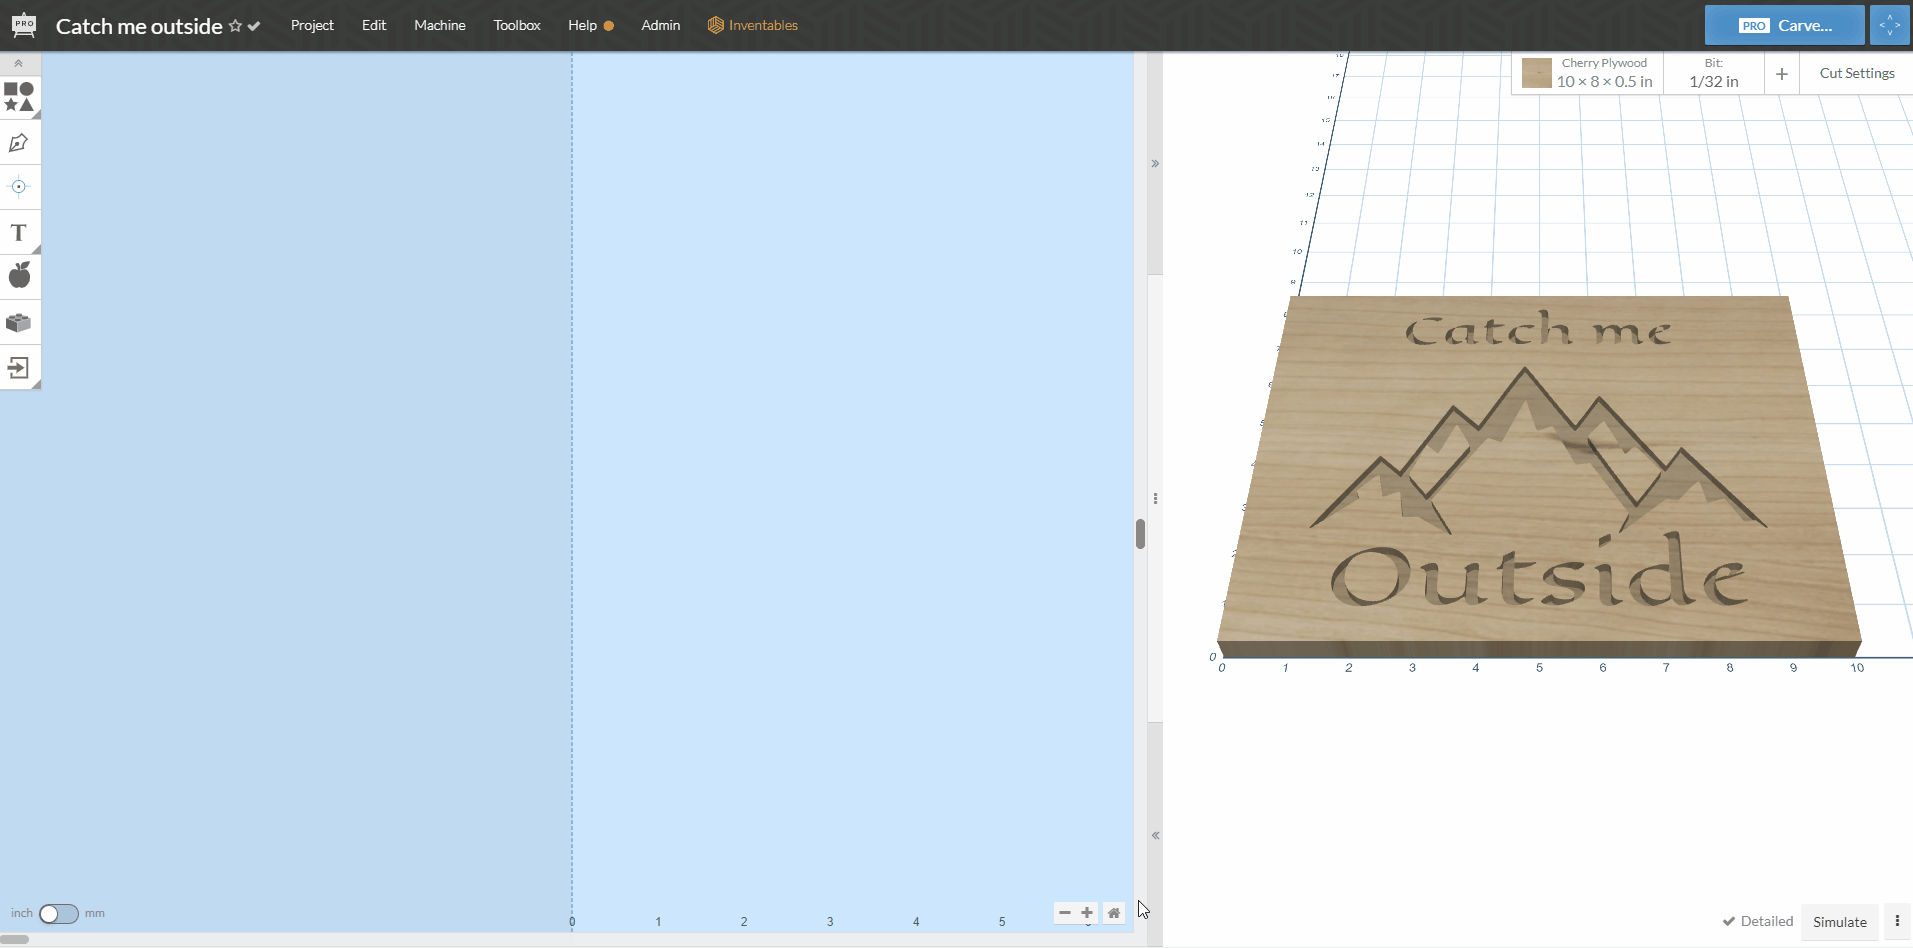Image resolution: width=1913 pixels, height=948 pixels.
Task: Click the Simulate button
Action: coord(1840,922)
